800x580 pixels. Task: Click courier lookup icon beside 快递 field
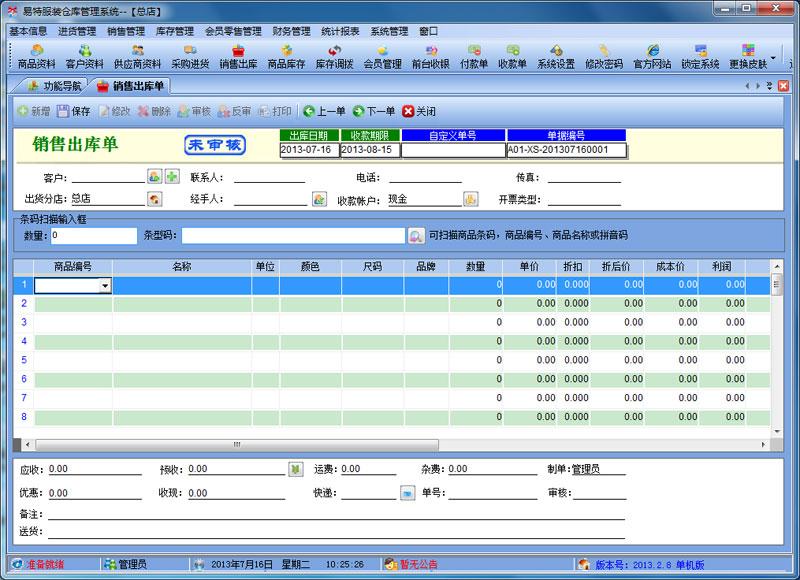pyautogui.click(x=408, y=493)
